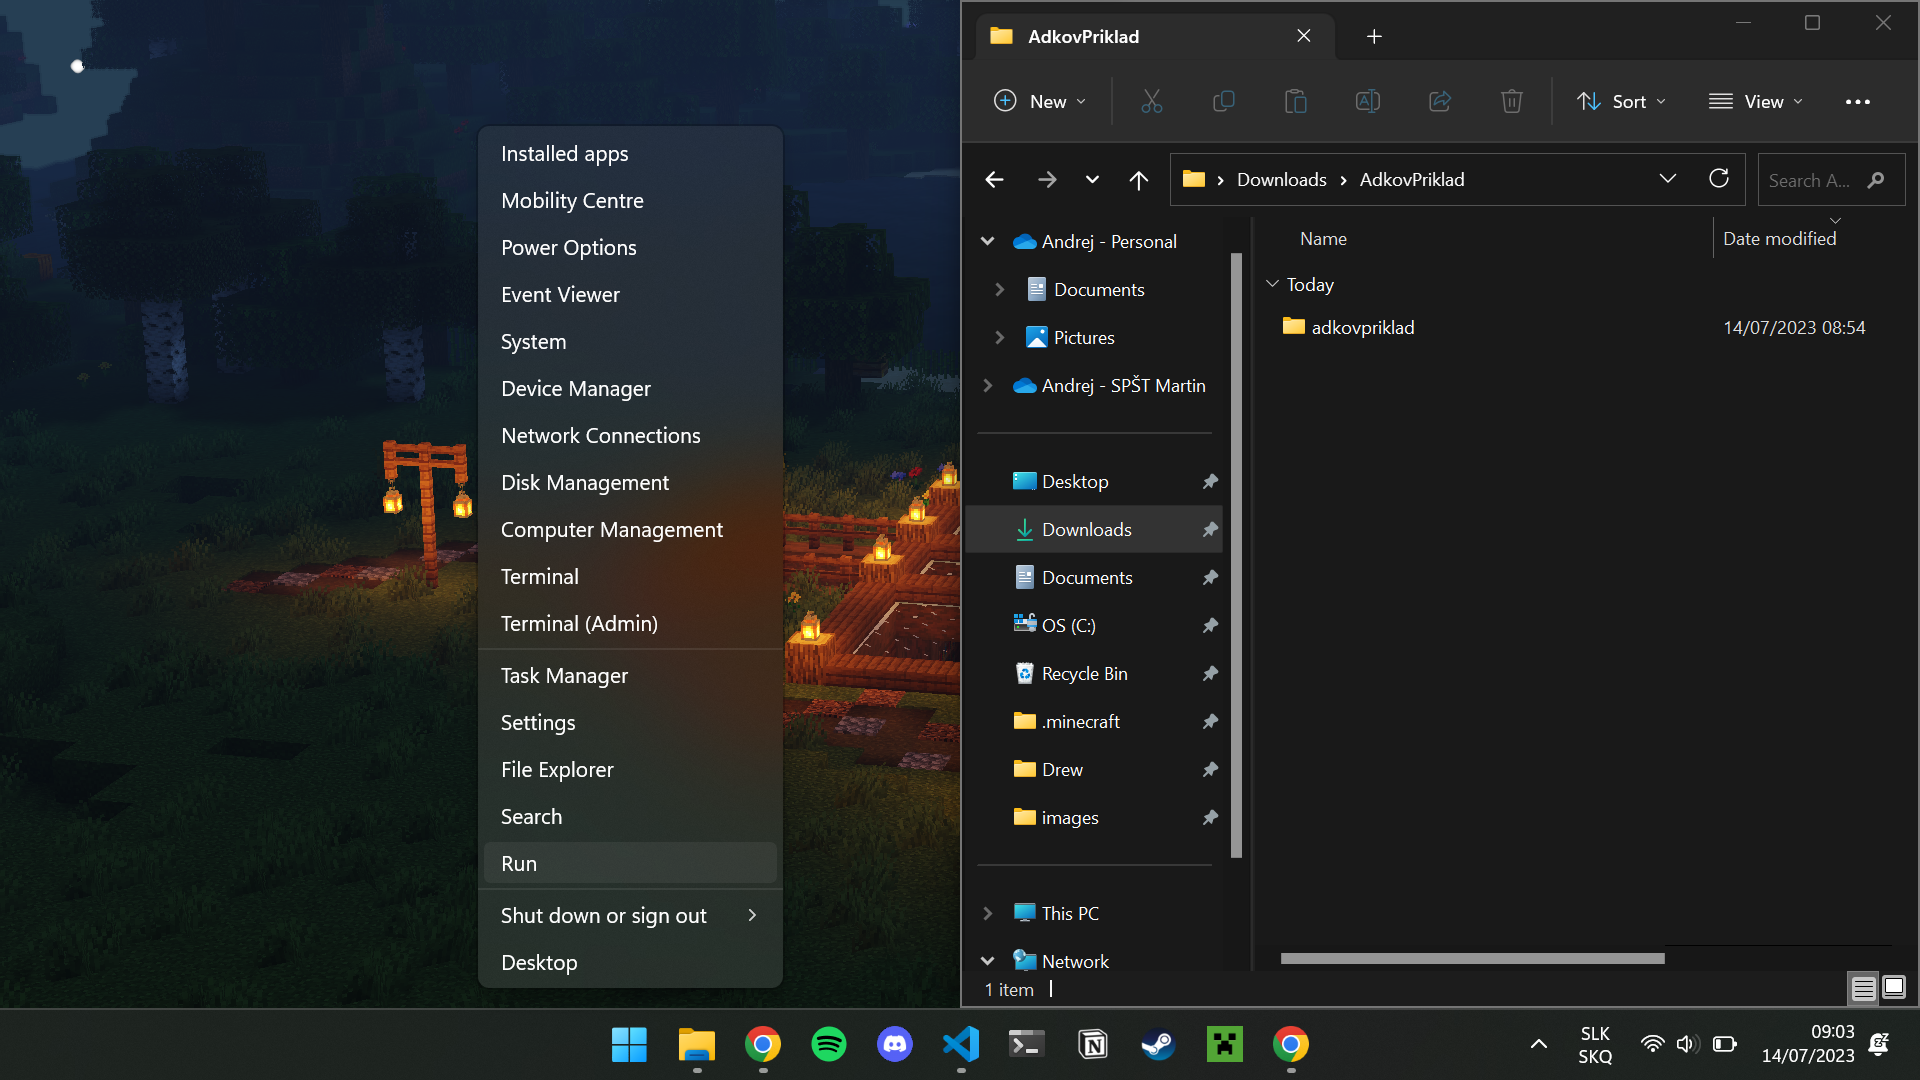Open Visual Studio Code from taskbar

coord(960,1044)
